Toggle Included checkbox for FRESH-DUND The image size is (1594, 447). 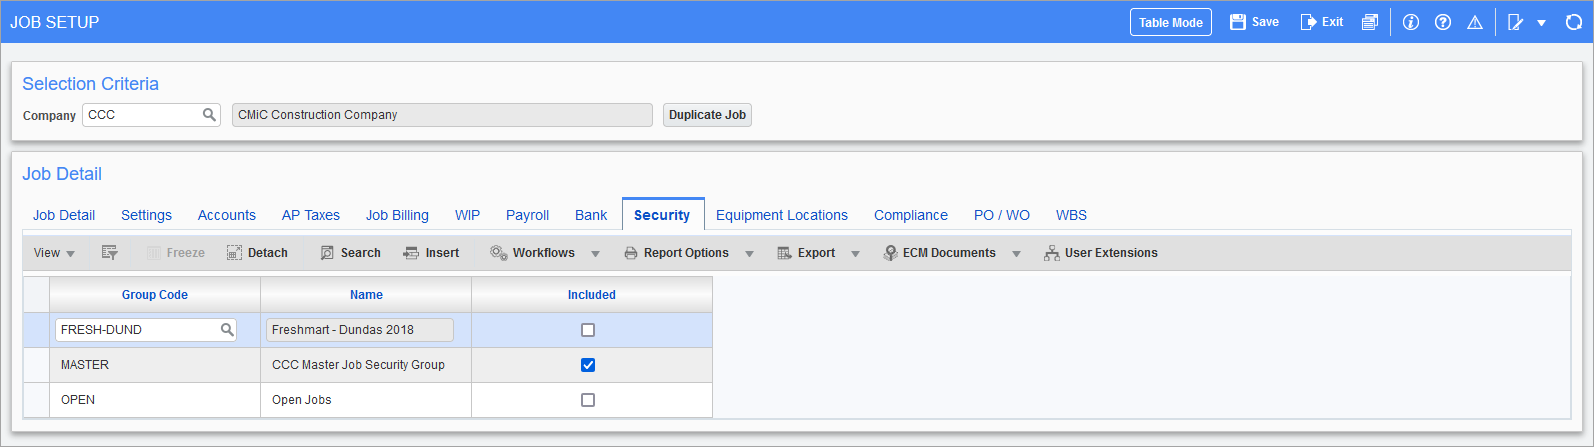tap(588, 330)
